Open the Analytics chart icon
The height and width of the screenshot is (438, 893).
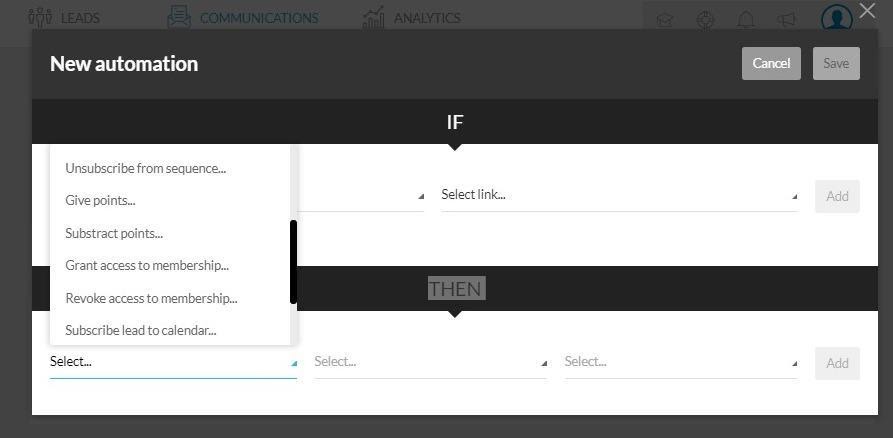pyautogui.click(x=374, y=17)
